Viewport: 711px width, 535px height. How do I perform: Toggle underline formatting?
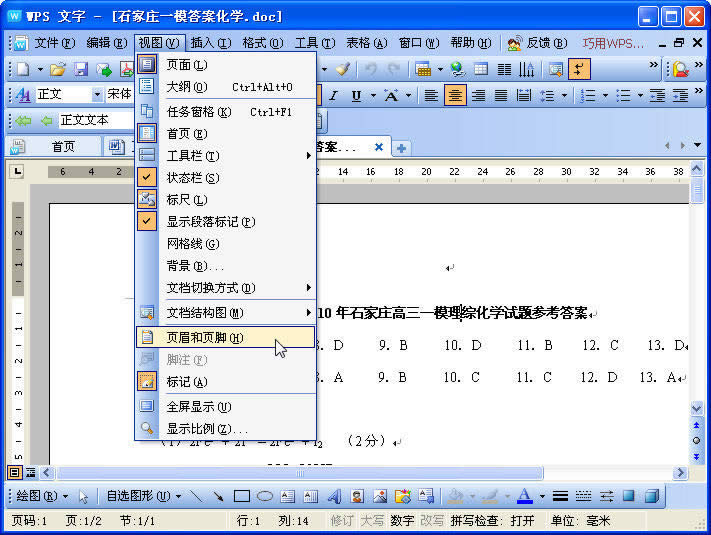tap(357, 95)
